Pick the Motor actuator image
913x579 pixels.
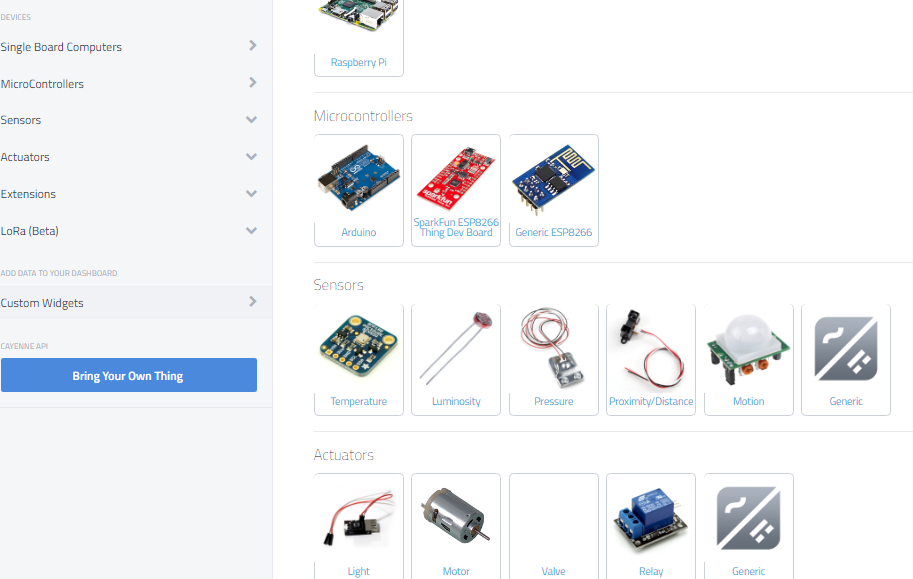(456, 516)
